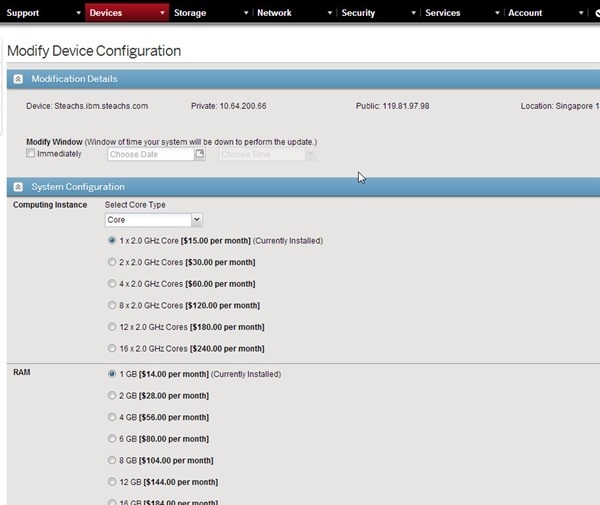Enable the Immediately checkbox

(x=31, y=154)
